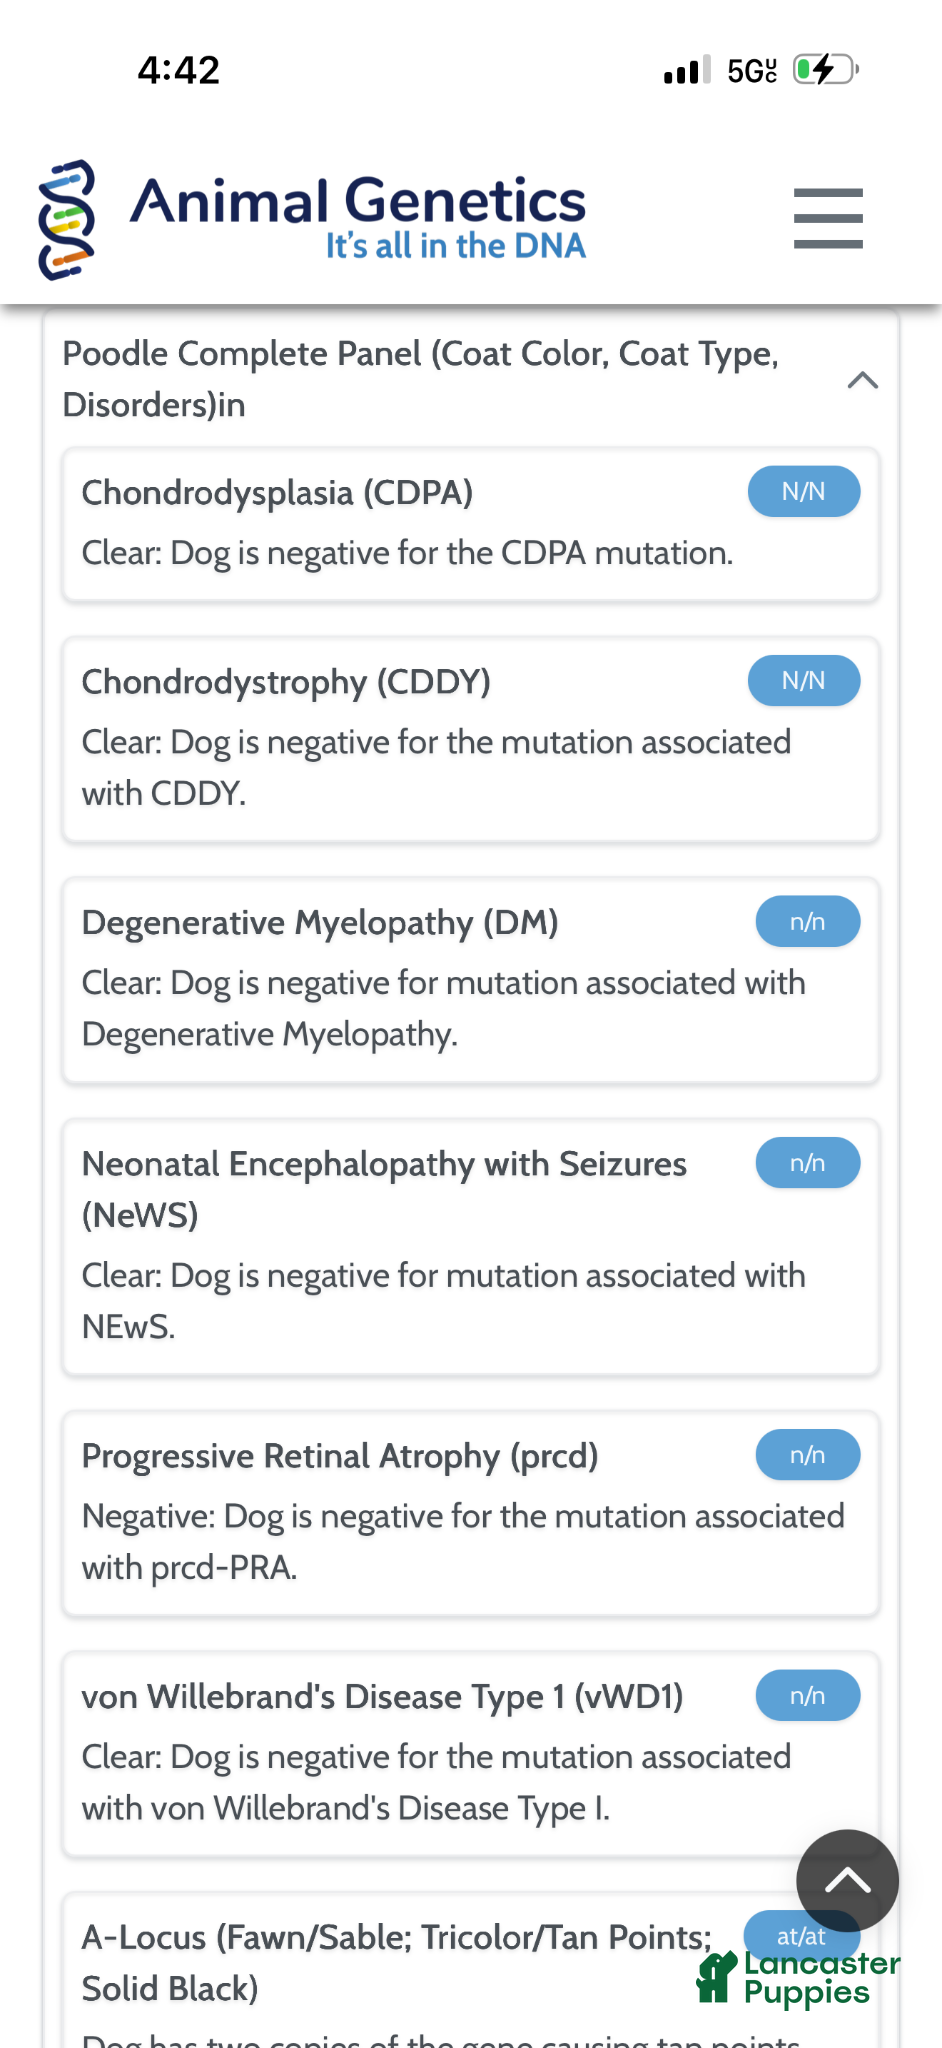The width and height of the screenshot is (942, 2048).
Task: Collapse the Poodle Complete Panel chevron
Action: 862,380
